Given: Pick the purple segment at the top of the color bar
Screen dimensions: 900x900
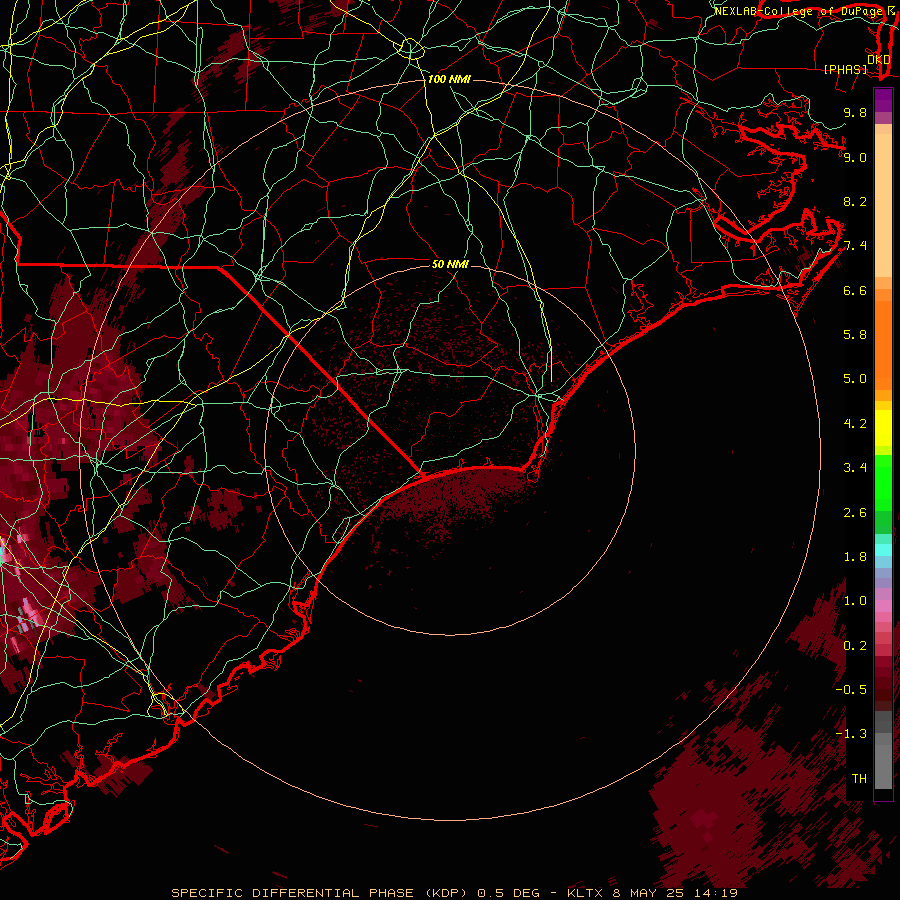Looking at the screenshot, I should pos(883,100).
